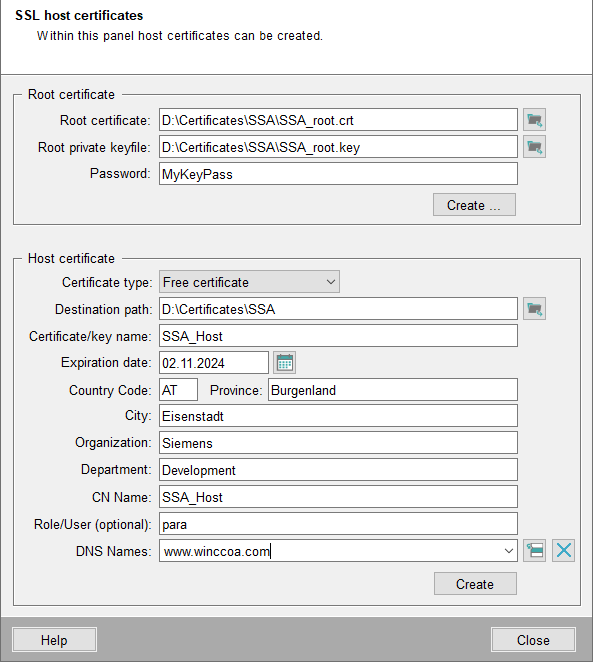This screenshot has height=662, width=593.
Task: Expand the DNS Names dropdown arrow
Action: coord(509,551)
